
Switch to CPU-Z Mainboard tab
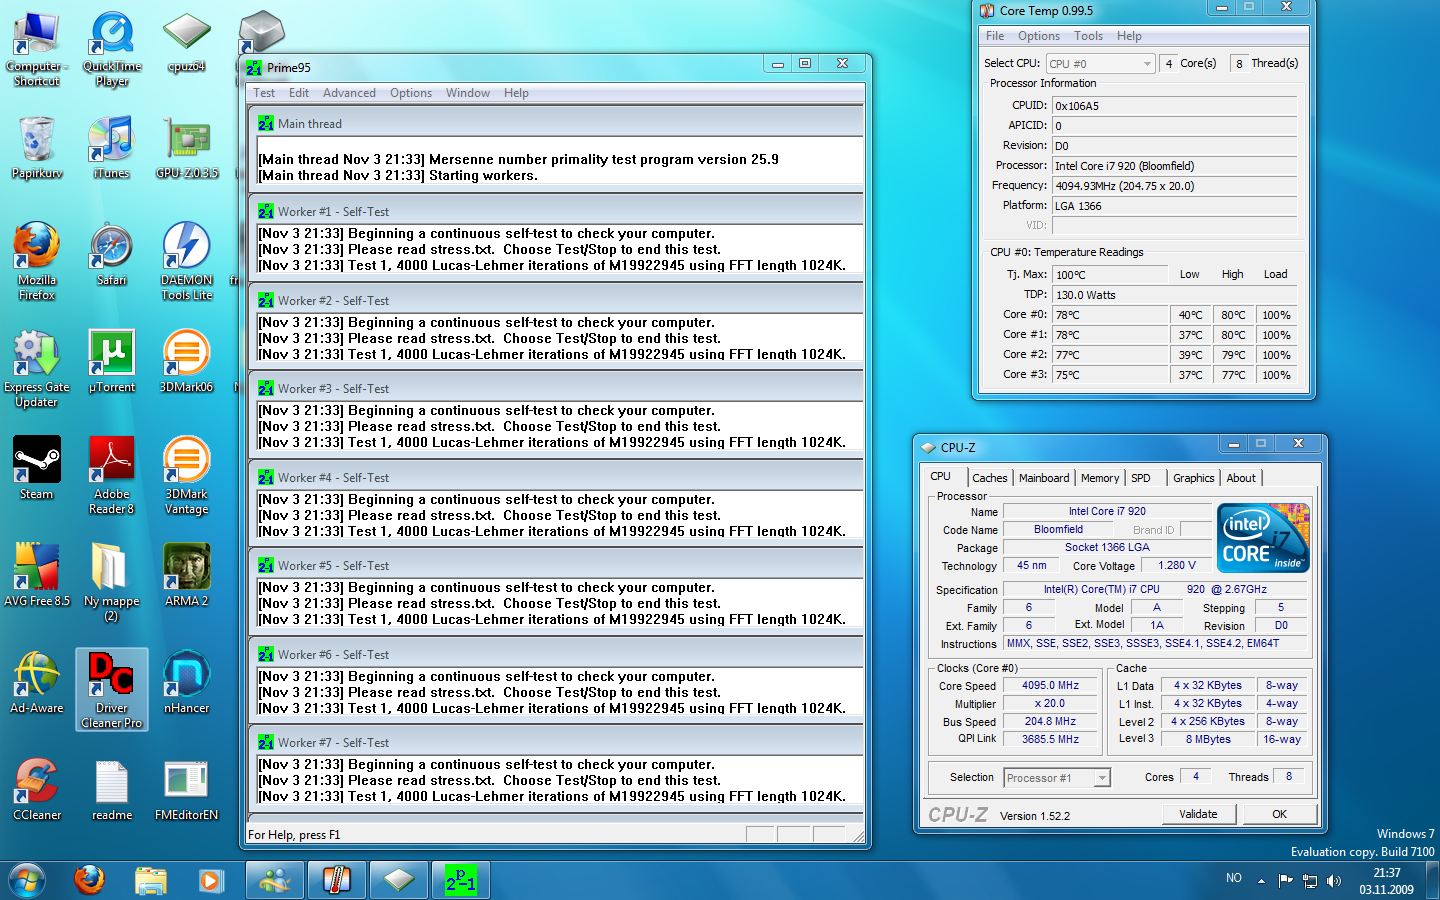(1044, 478)
